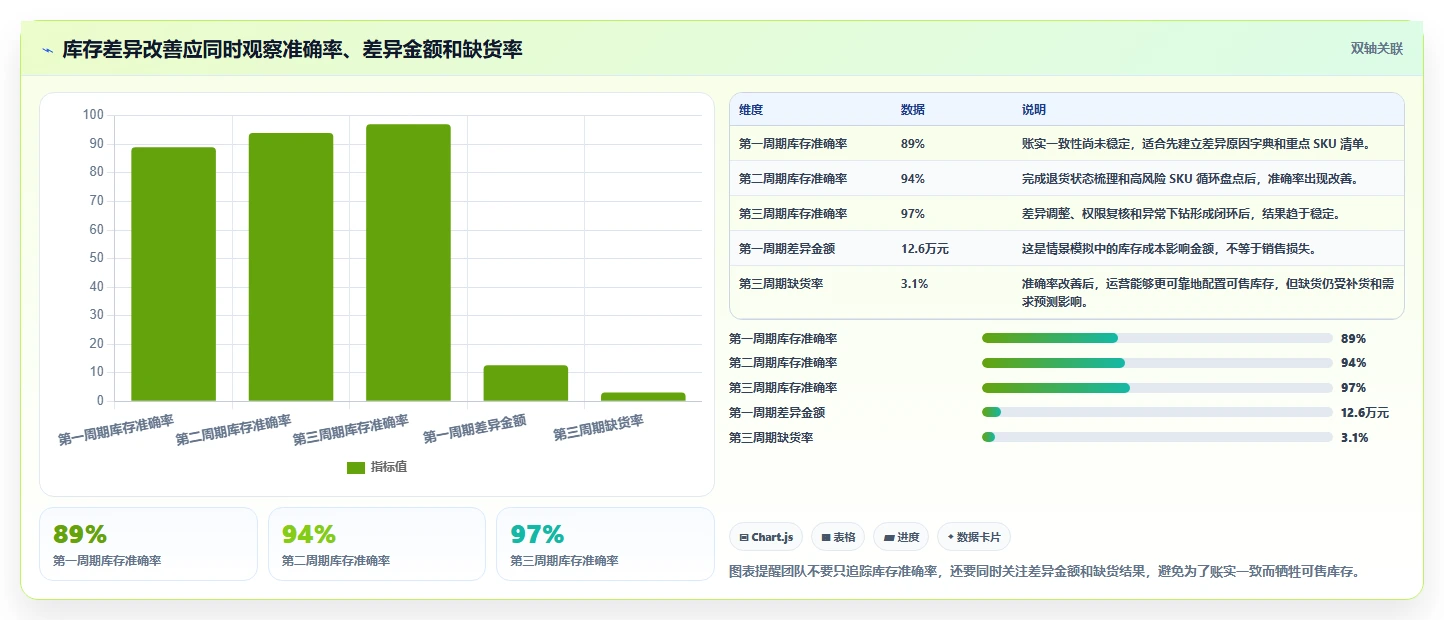This screenshot has width=1444, height=620.
Task: Click the 97% table cell
Action: (x=913, y=214)
